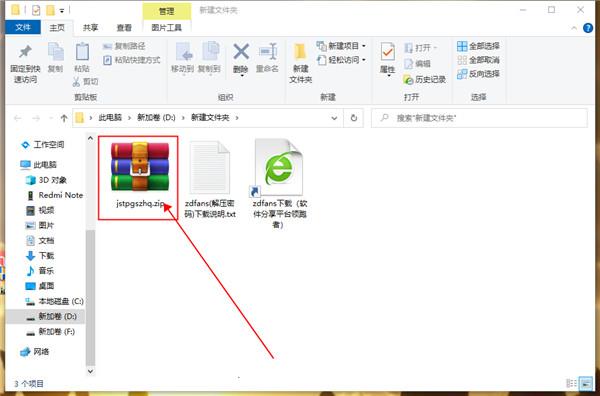This screenshot has width=600, height=396.
Task: Switch to the View (查看) tab
Action: 124,28
